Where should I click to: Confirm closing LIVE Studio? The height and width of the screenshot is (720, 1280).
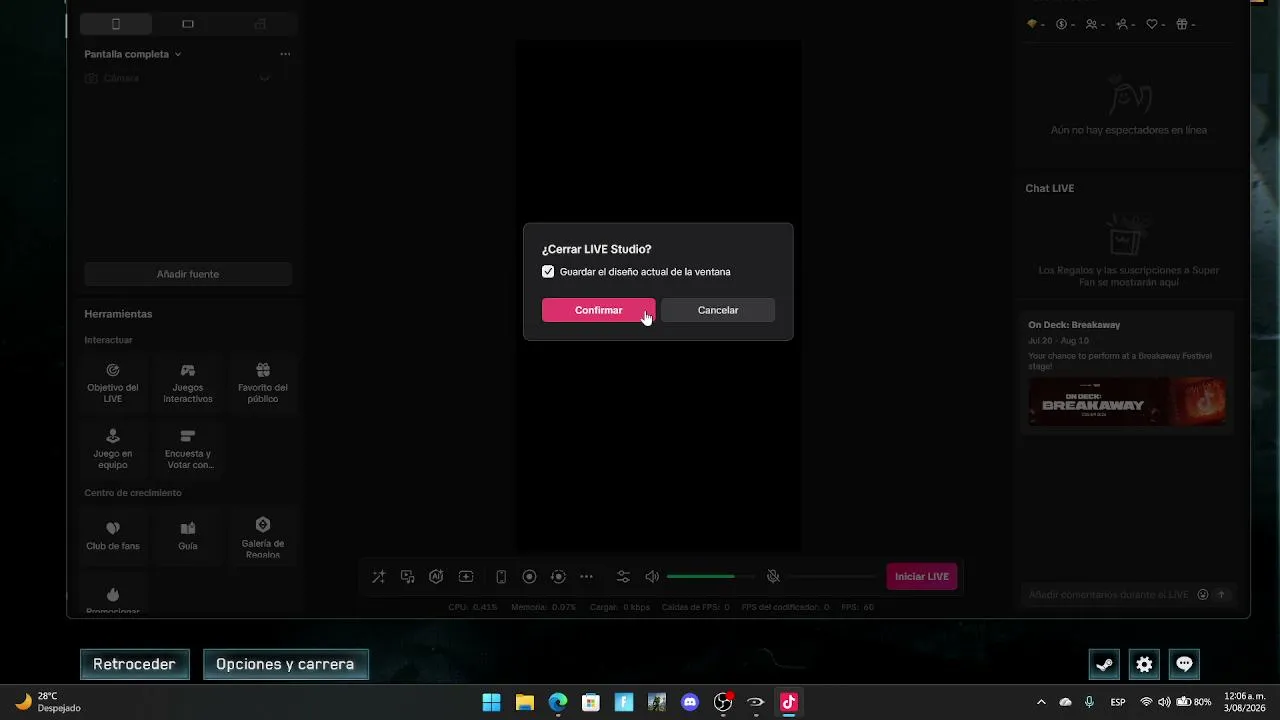(598, 310)
